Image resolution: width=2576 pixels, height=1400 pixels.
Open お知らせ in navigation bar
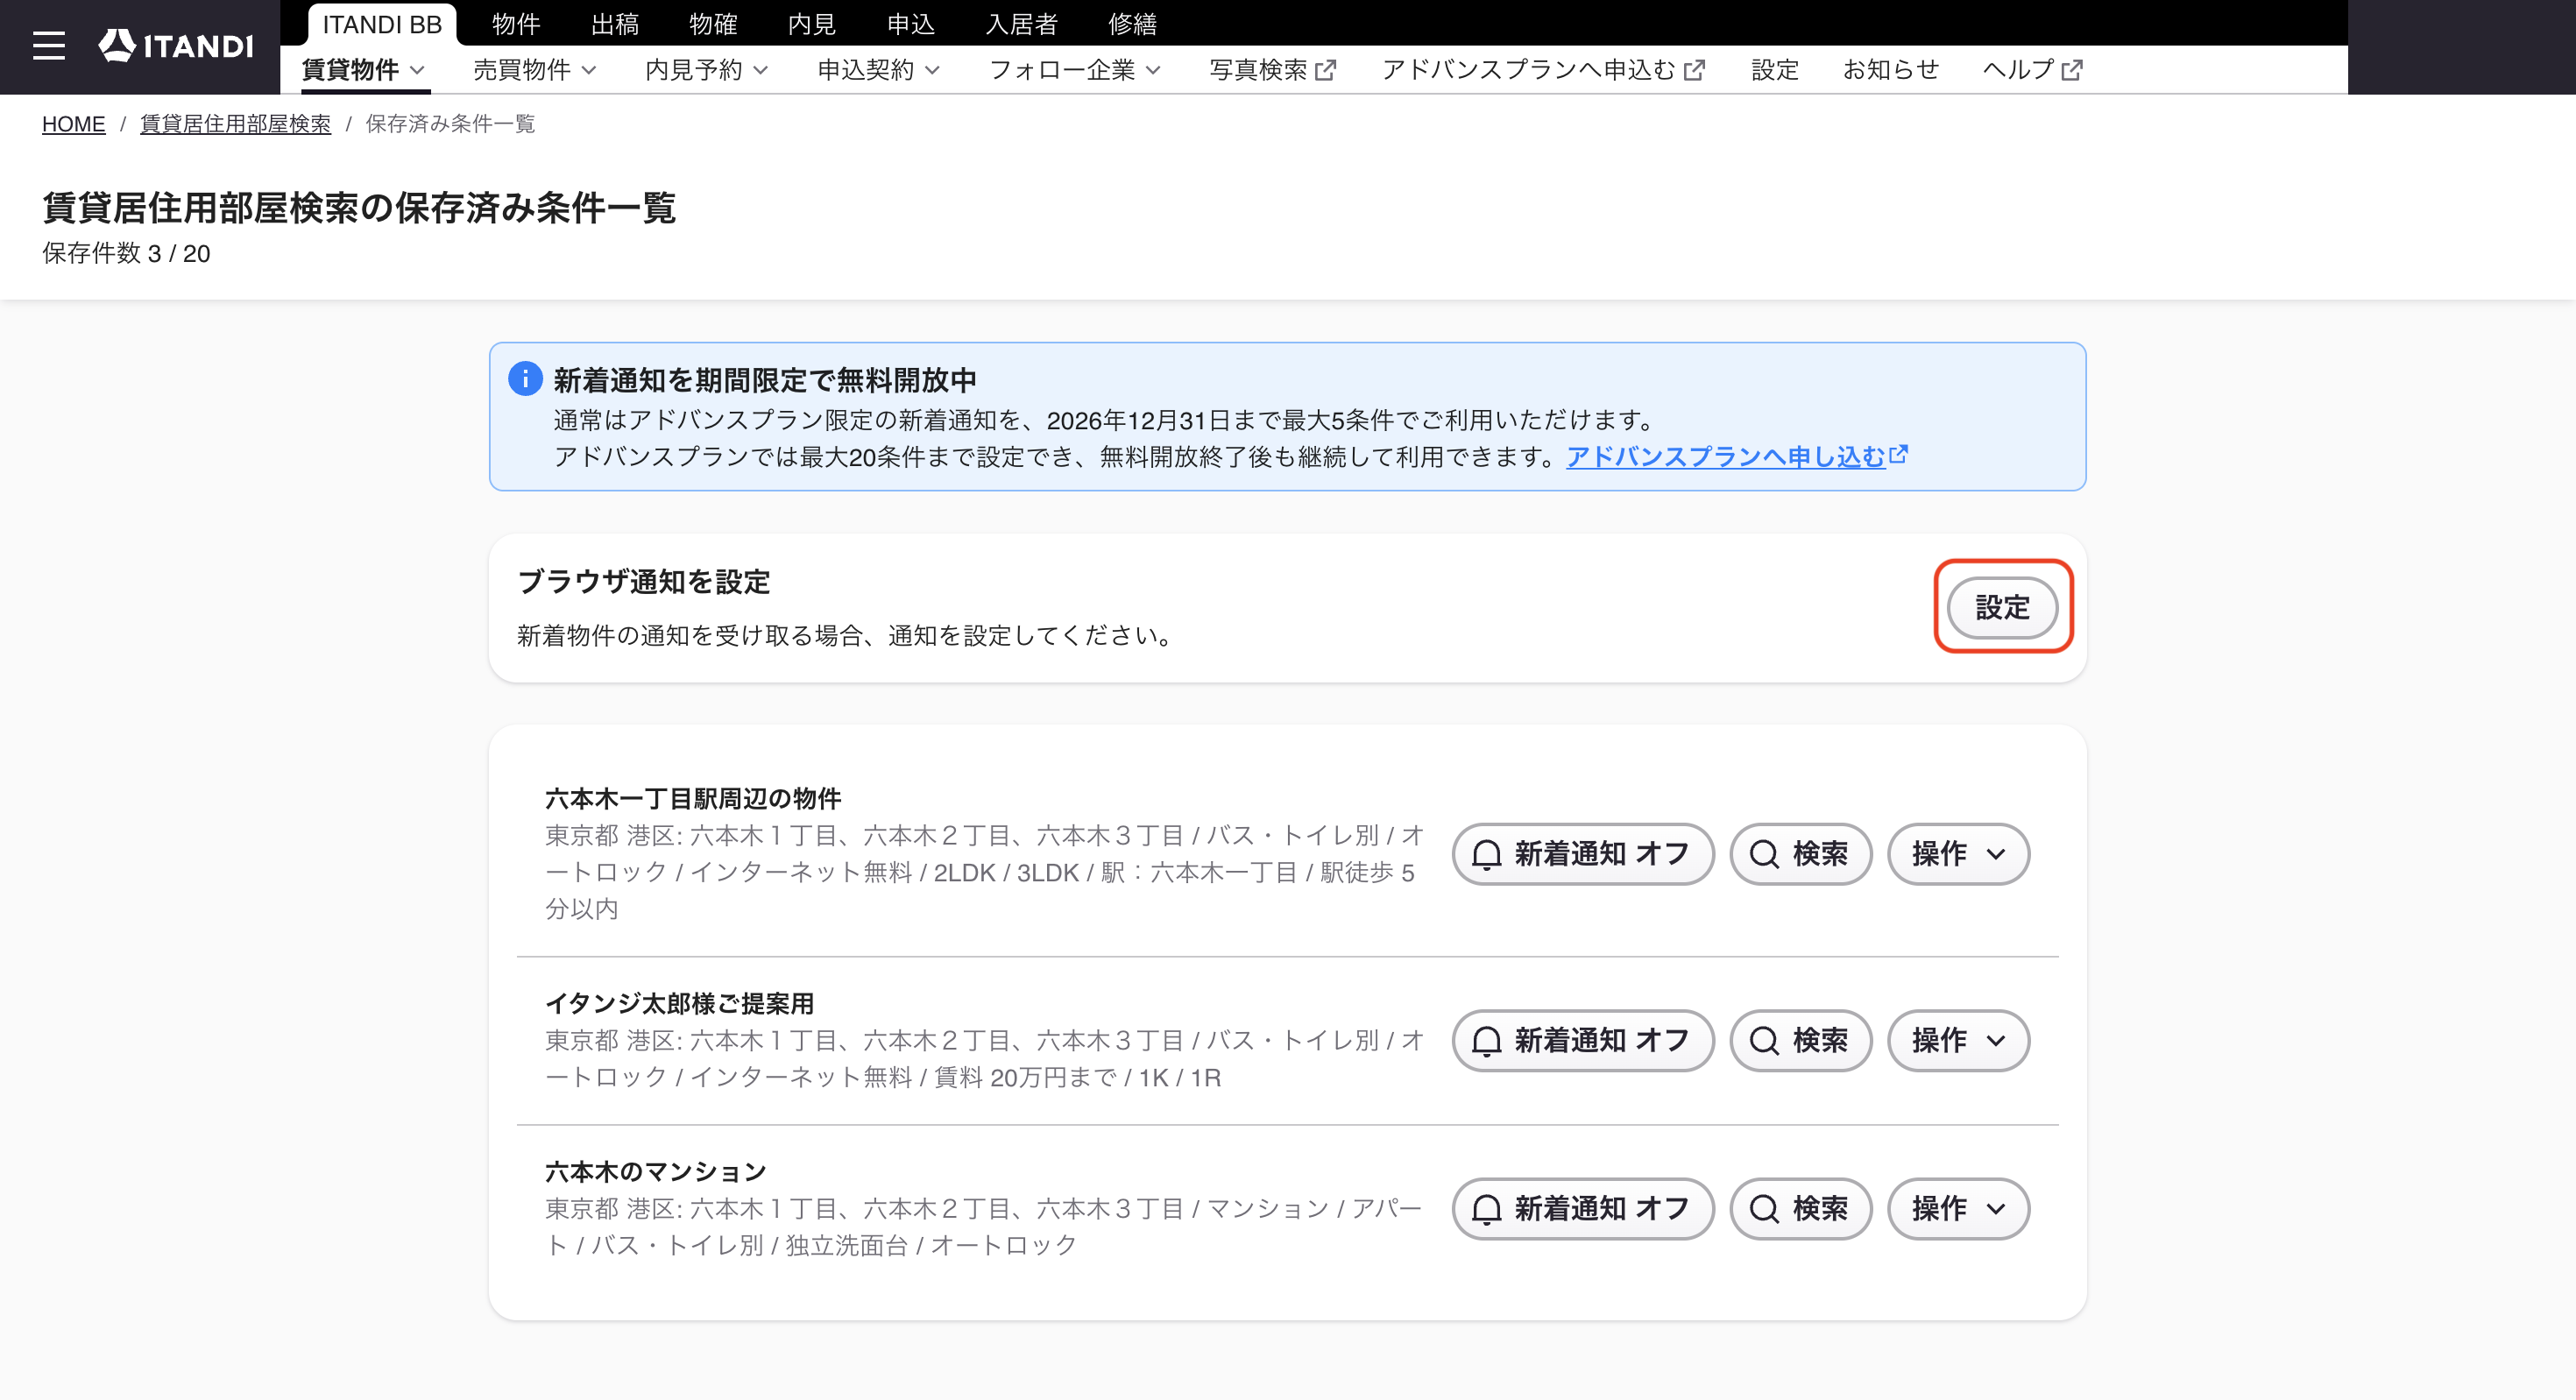(x=1891, y=70)
